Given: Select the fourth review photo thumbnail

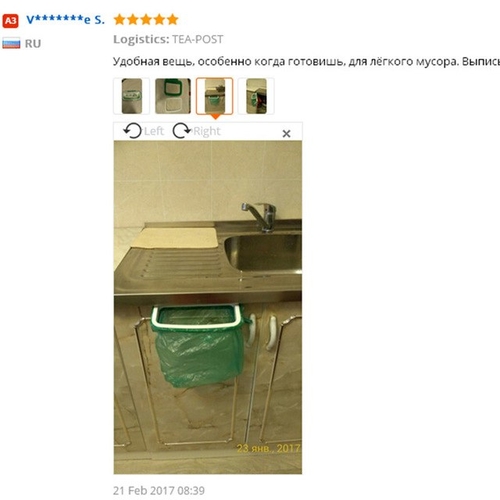Looking at the screenshot, I should tap(256, 96).
